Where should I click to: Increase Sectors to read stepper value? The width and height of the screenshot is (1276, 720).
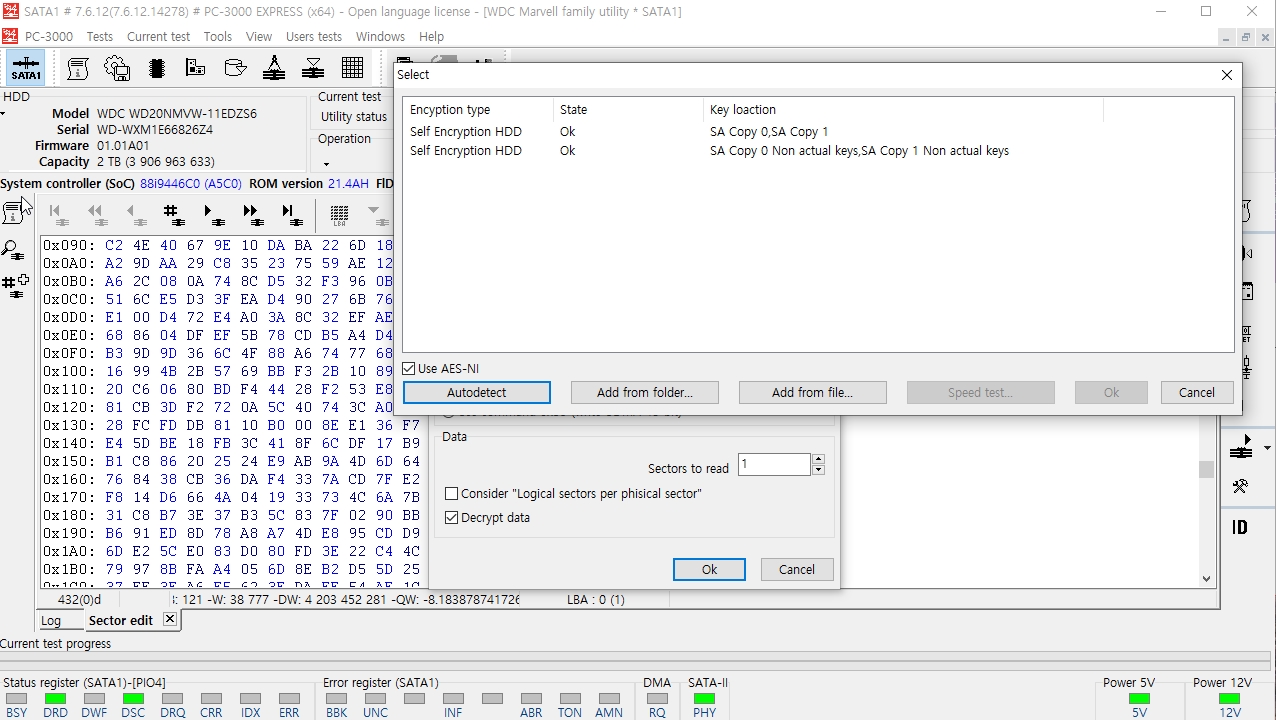click(818, 459)
